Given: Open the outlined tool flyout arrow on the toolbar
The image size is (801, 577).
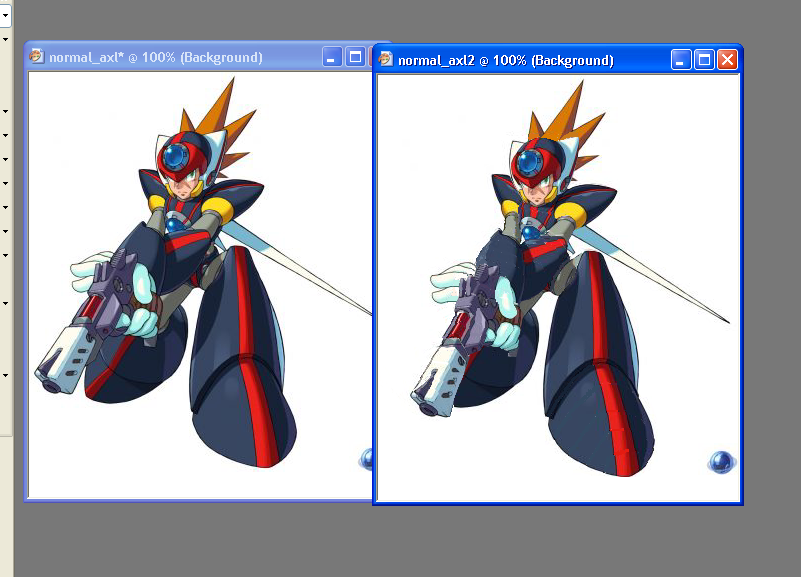Looking at the screenshot, I should coord(5,15).
